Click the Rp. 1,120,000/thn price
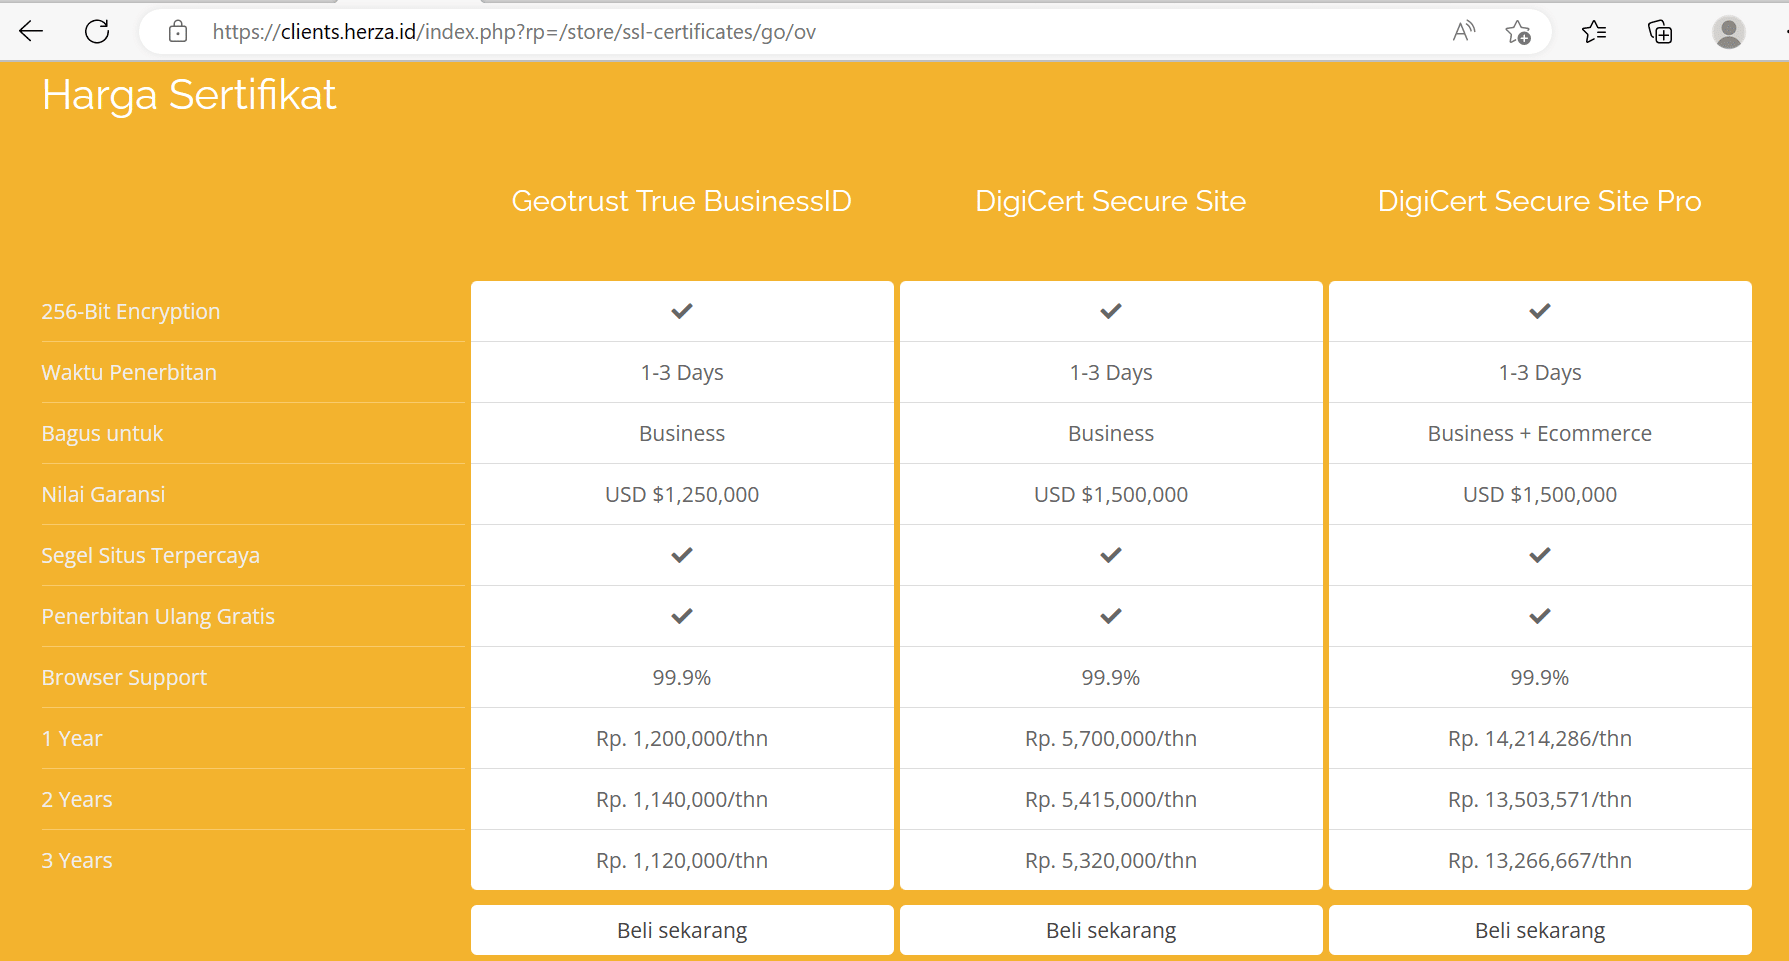1789x961 pixels. pyautogui.click(x=682, y=861)
